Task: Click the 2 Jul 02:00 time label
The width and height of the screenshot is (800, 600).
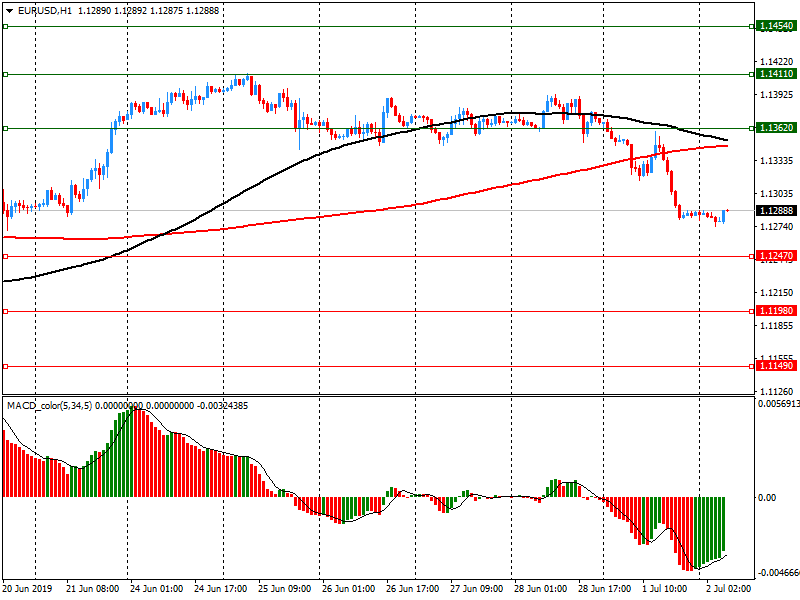Action: pos(729,589)
